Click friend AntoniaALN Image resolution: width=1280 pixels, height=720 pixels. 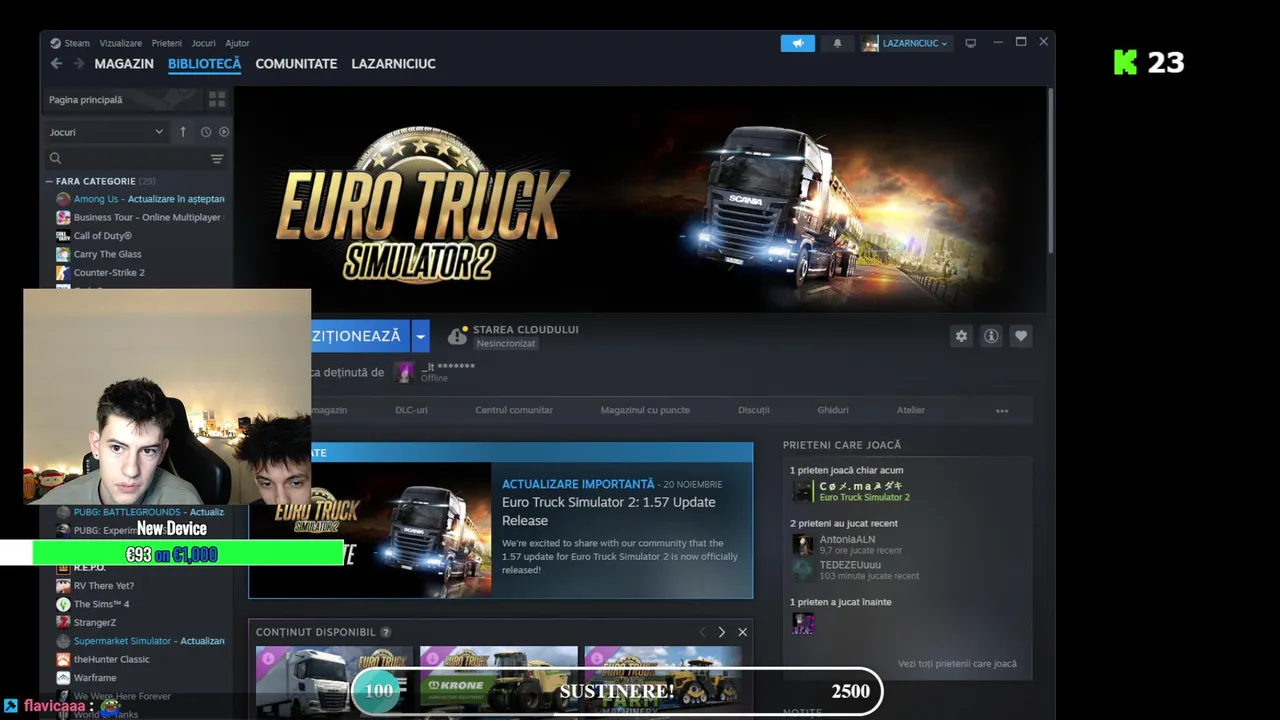847,539
